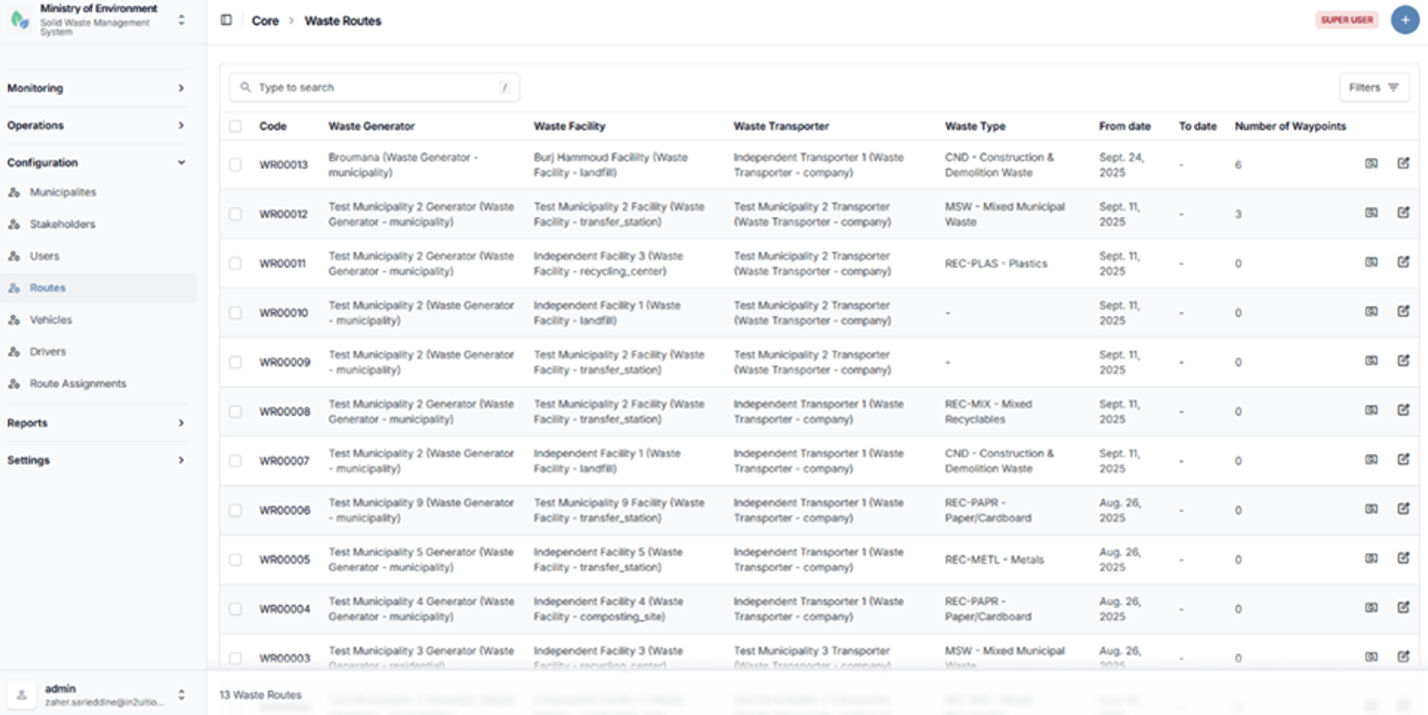Check the box for row WR00006
This screenshot has width=1428, height=715.
[x=235, y=510]
